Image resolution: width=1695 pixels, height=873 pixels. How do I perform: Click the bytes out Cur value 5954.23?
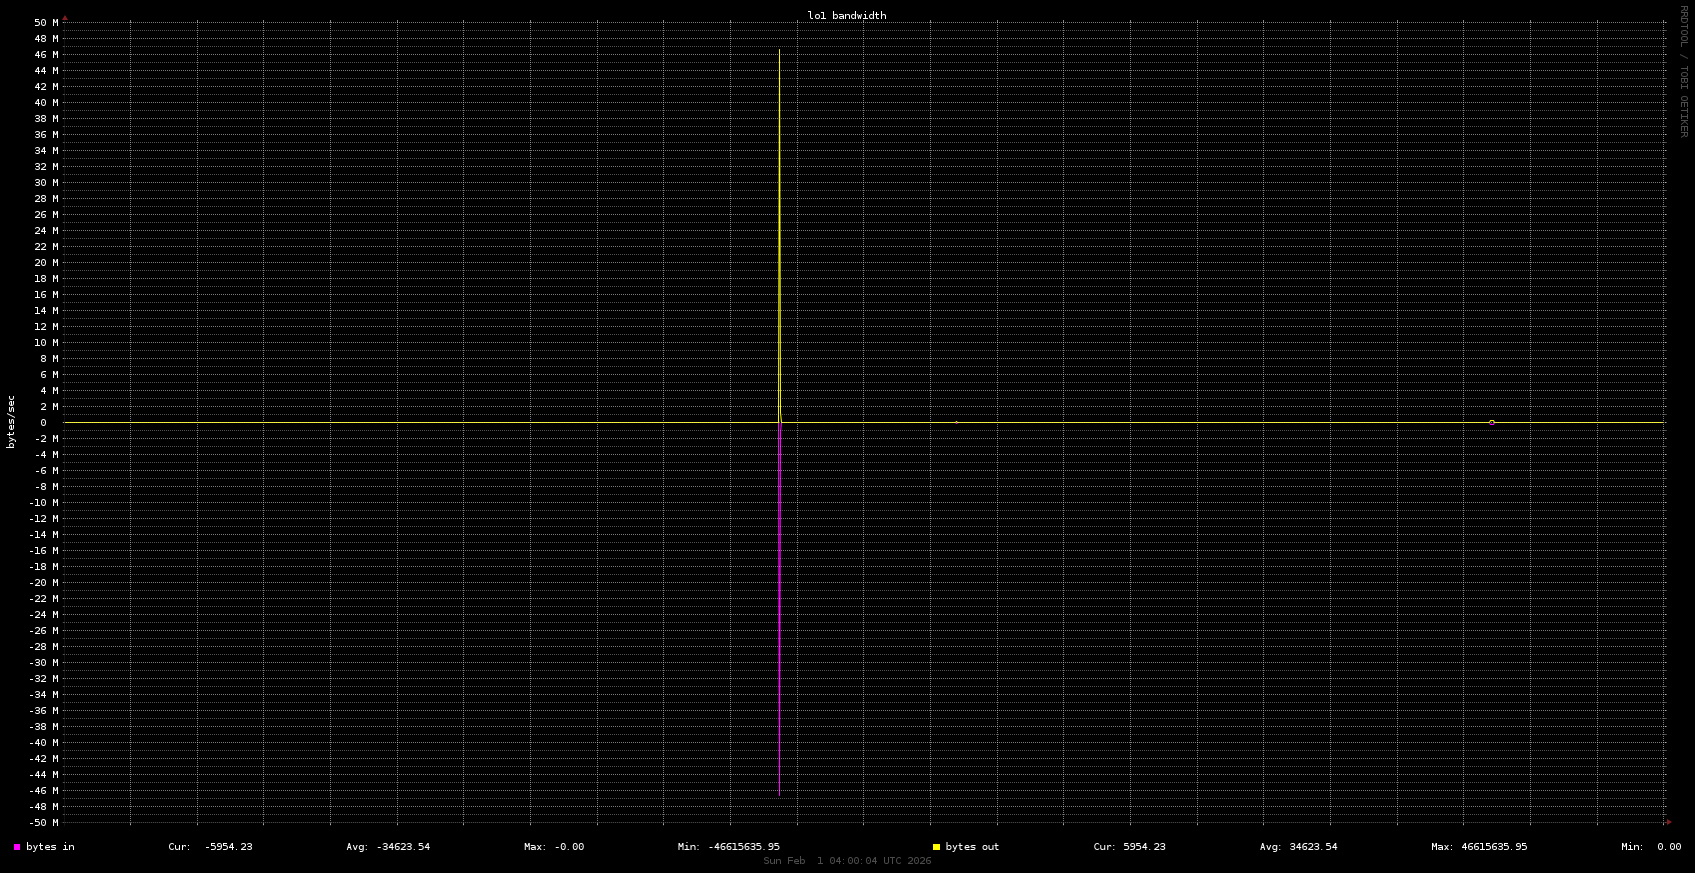[1143, 847]
